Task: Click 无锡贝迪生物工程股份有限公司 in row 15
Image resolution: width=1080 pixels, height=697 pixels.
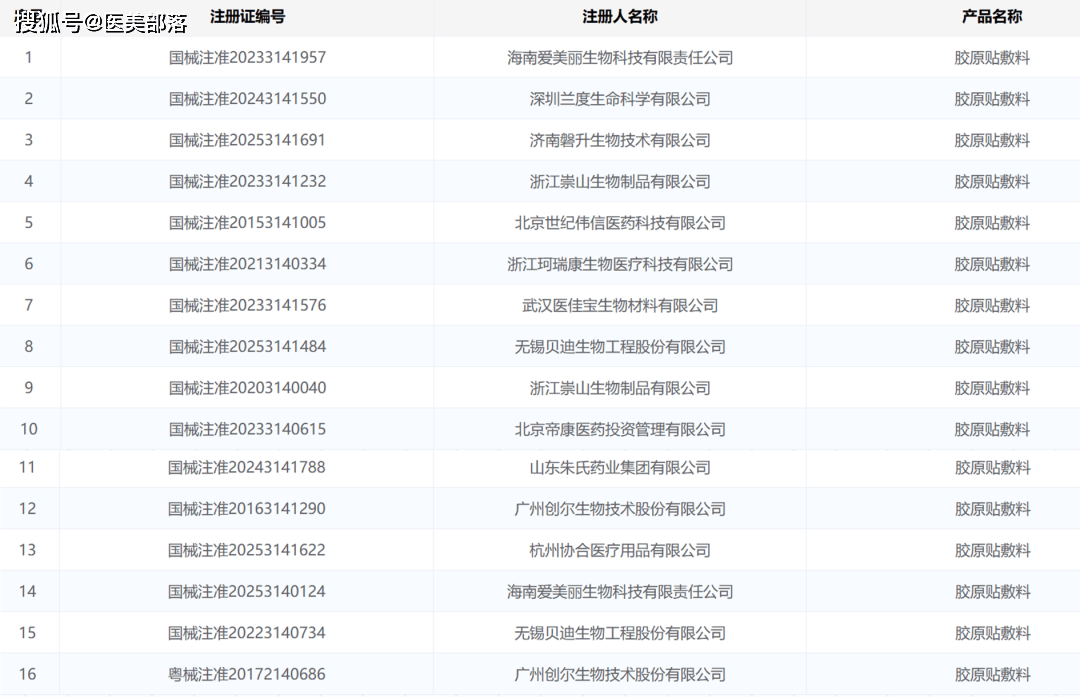Action: (620, 634)
